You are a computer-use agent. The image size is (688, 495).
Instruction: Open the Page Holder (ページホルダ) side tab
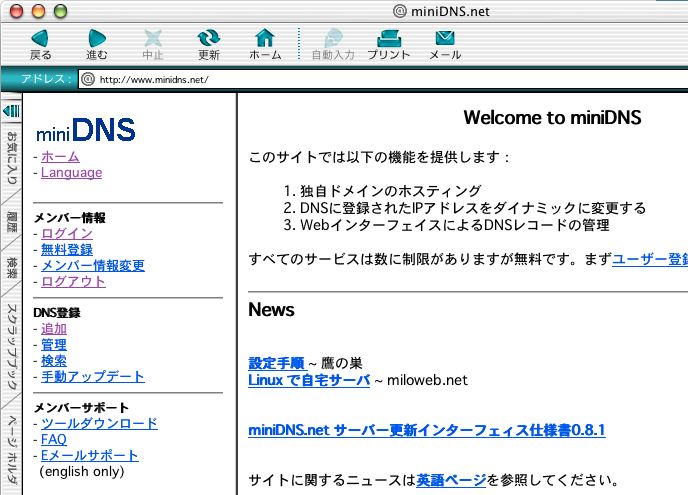pyautogui.click(x=12, y=449)
